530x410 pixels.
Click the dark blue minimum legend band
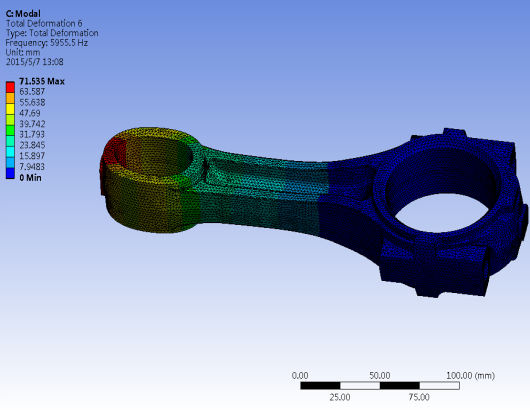coord(10,173)
